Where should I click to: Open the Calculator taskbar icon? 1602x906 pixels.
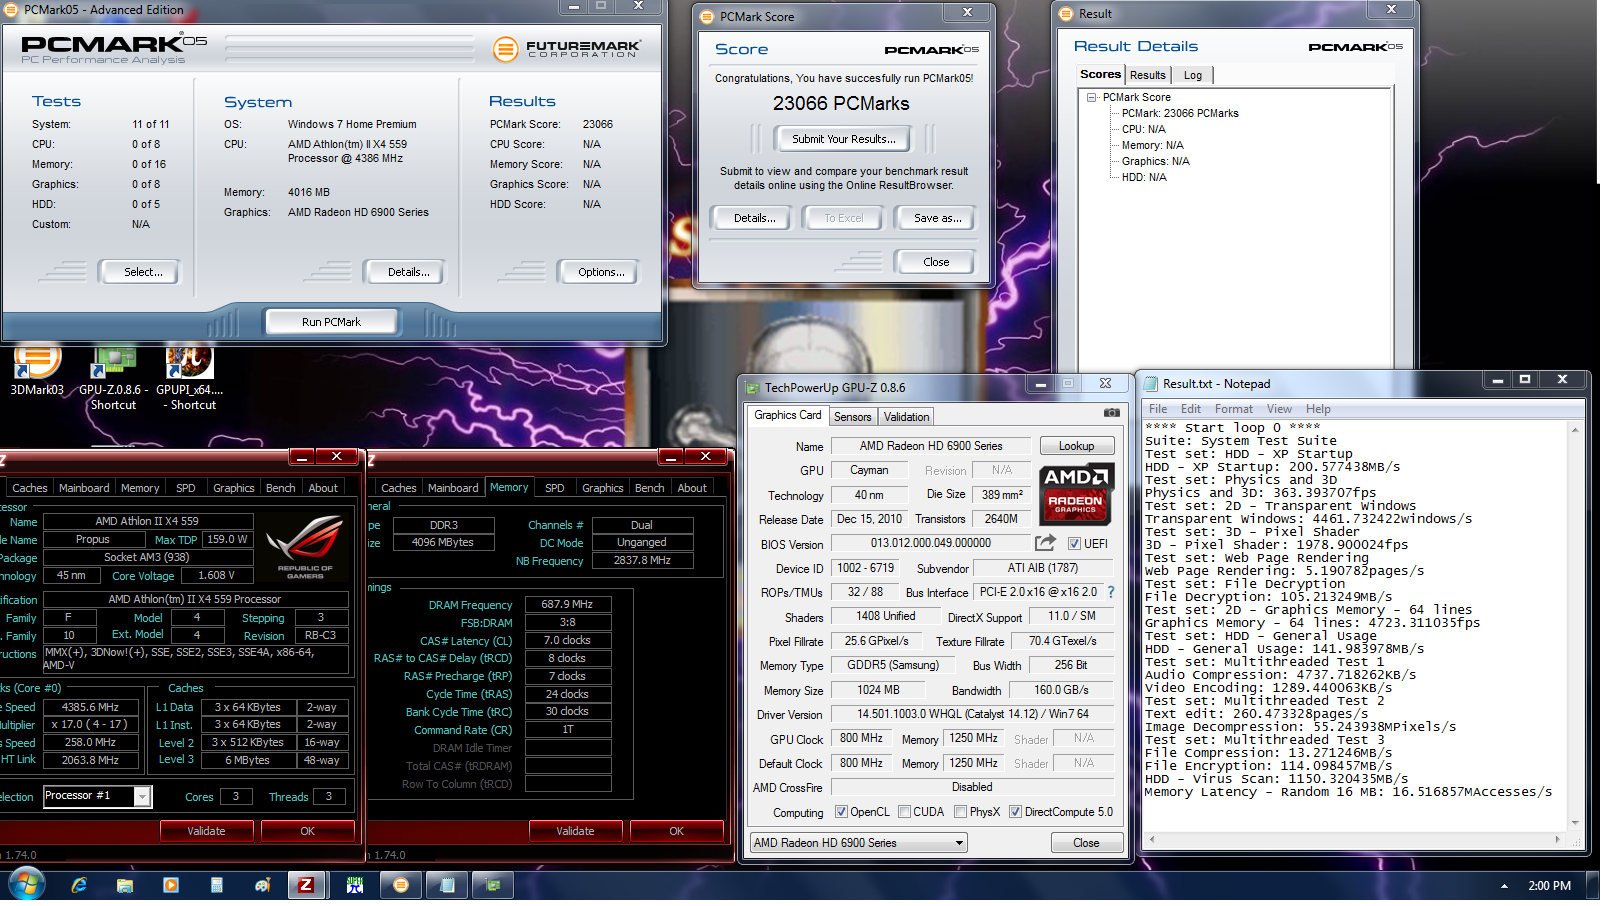[217, 885]
